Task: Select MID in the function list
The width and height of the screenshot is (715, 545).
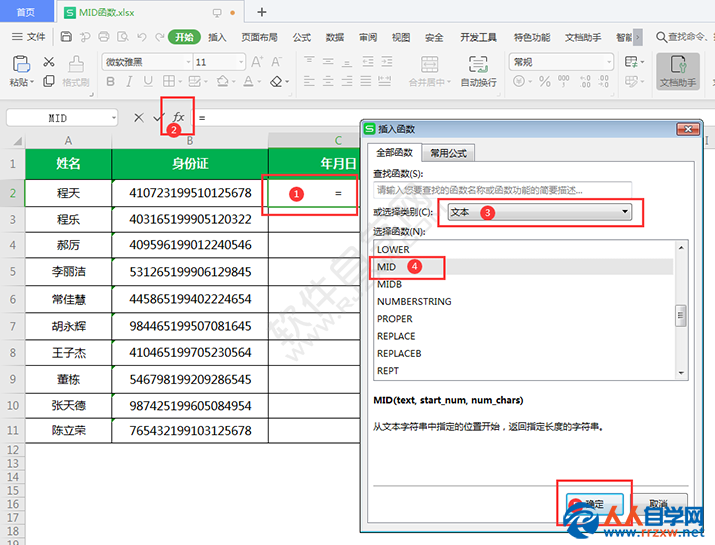Action: tap(523, 267)
